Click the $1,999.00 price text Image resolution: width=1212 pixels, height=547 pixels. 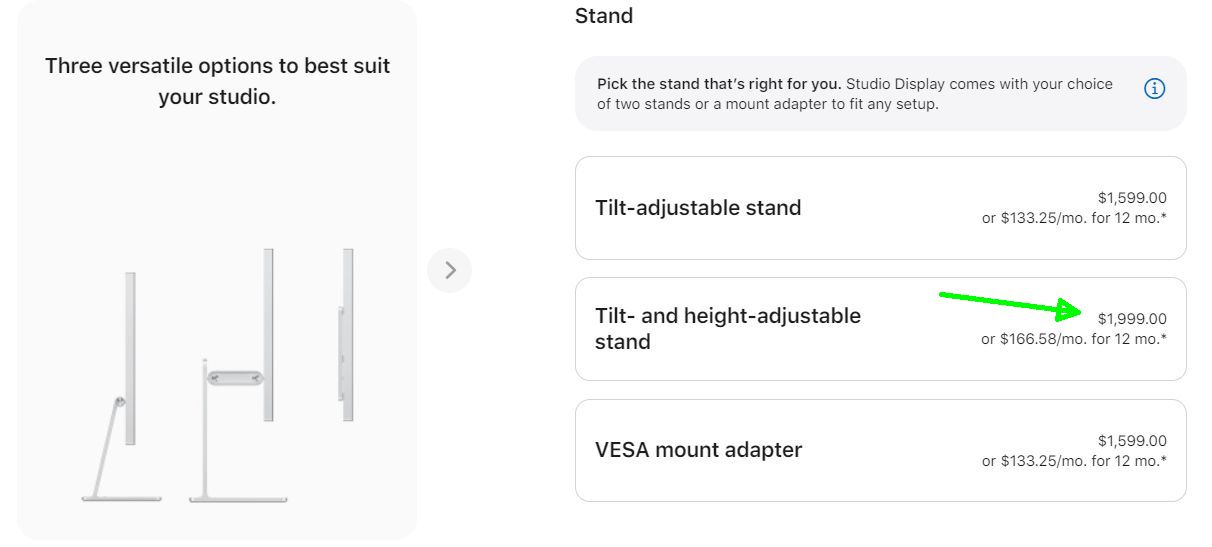pyautogui.click(x=1132, y=319)
